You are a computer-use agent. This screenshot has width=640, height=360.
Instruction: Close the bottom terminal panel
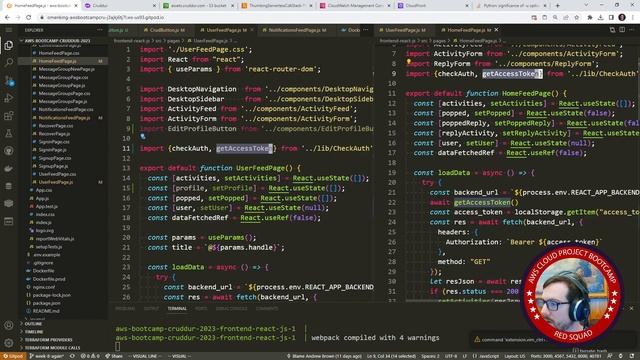[x=631, y=309]
